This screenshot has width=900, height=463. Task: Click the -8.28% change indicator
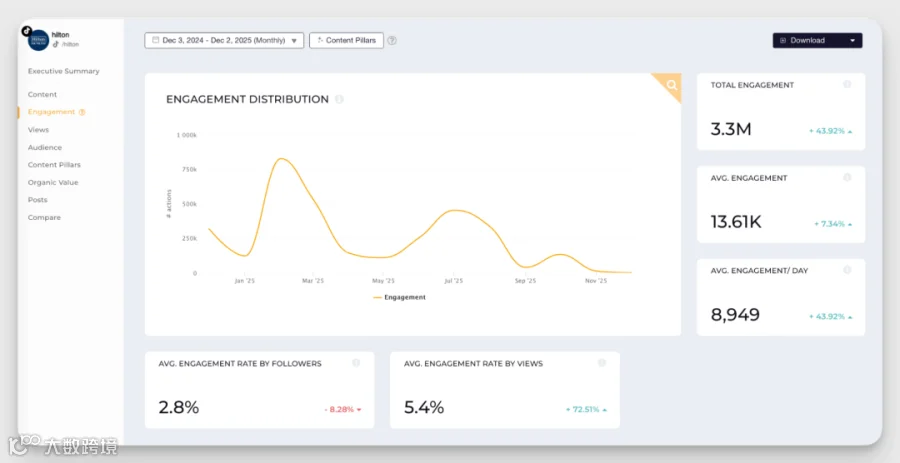pyautogui.click(x=343, y=410)
